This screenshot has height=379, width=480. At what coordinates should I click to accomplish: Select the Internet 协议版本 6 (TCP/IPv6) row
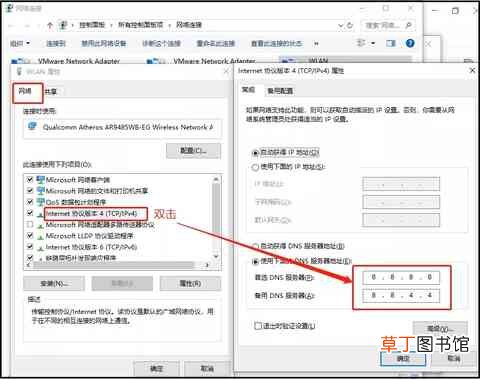click(91, 247)
